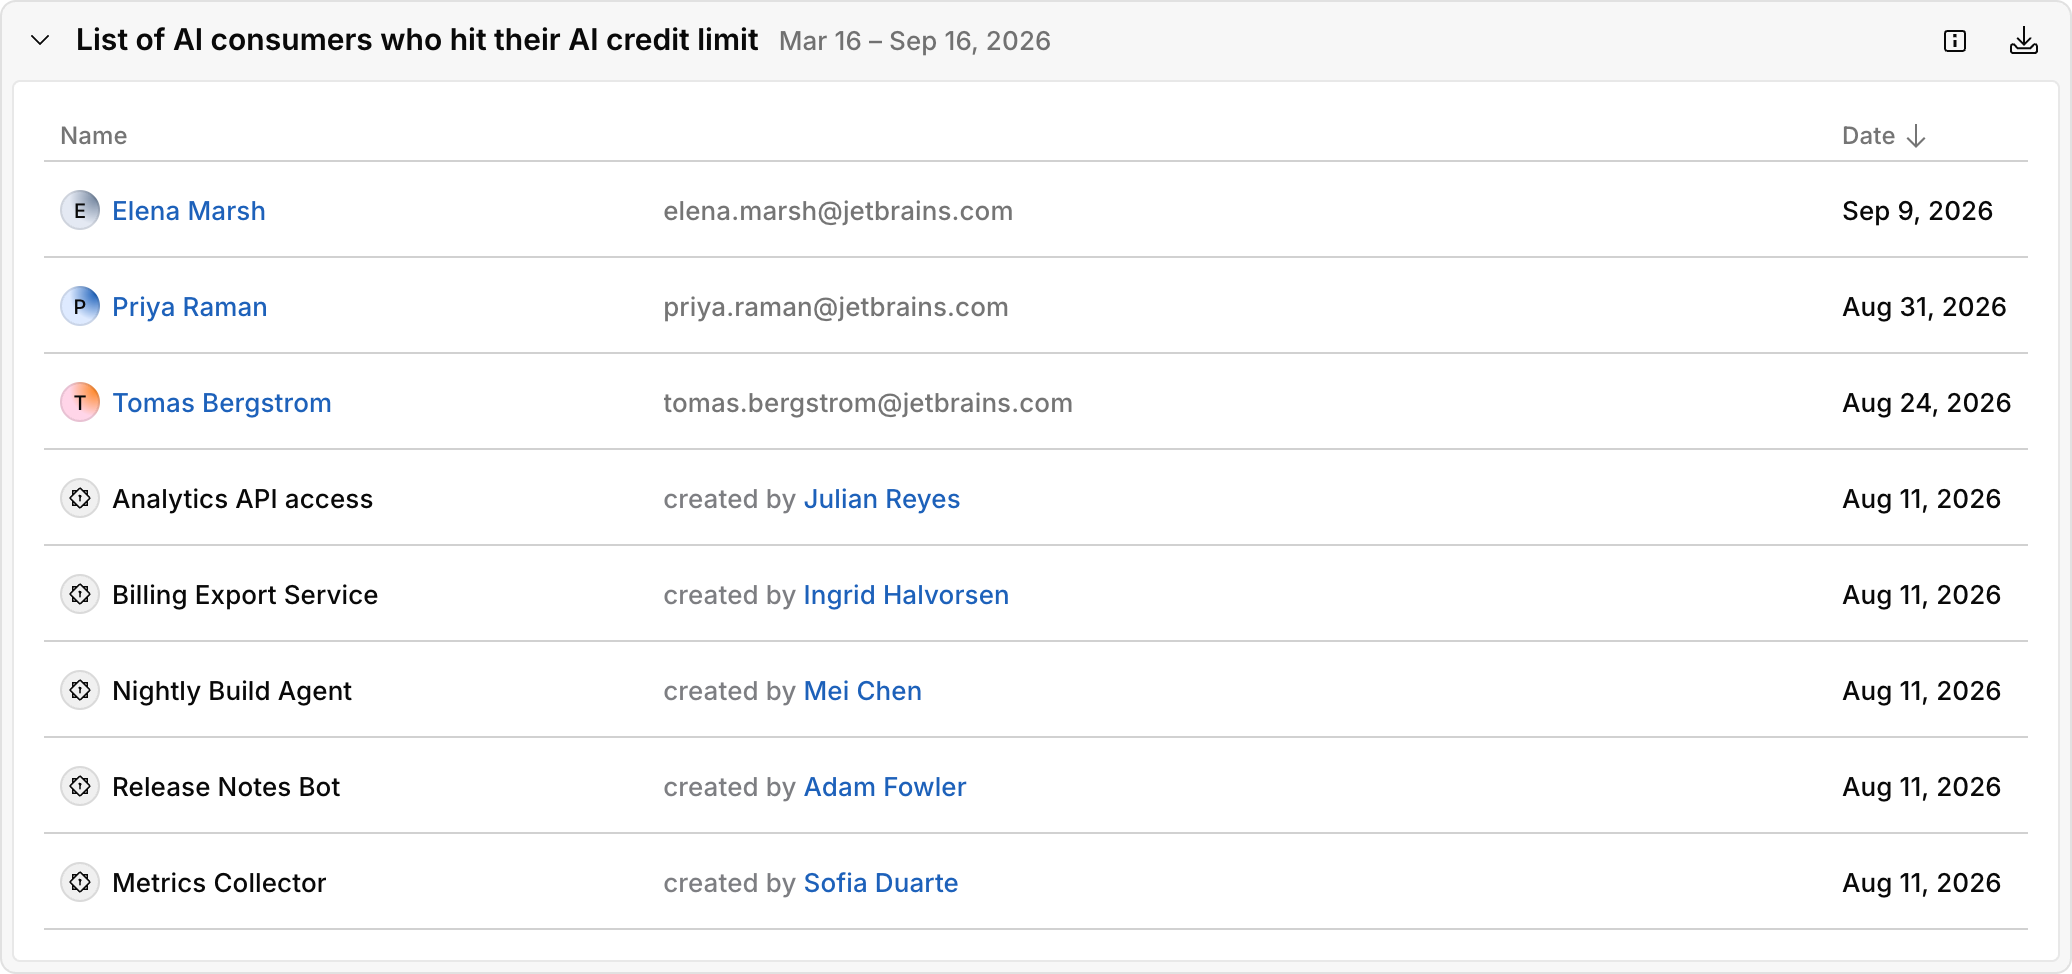
Task: Sort by the Date column header
Action: pyautogui.click(x=1883, y=136)
